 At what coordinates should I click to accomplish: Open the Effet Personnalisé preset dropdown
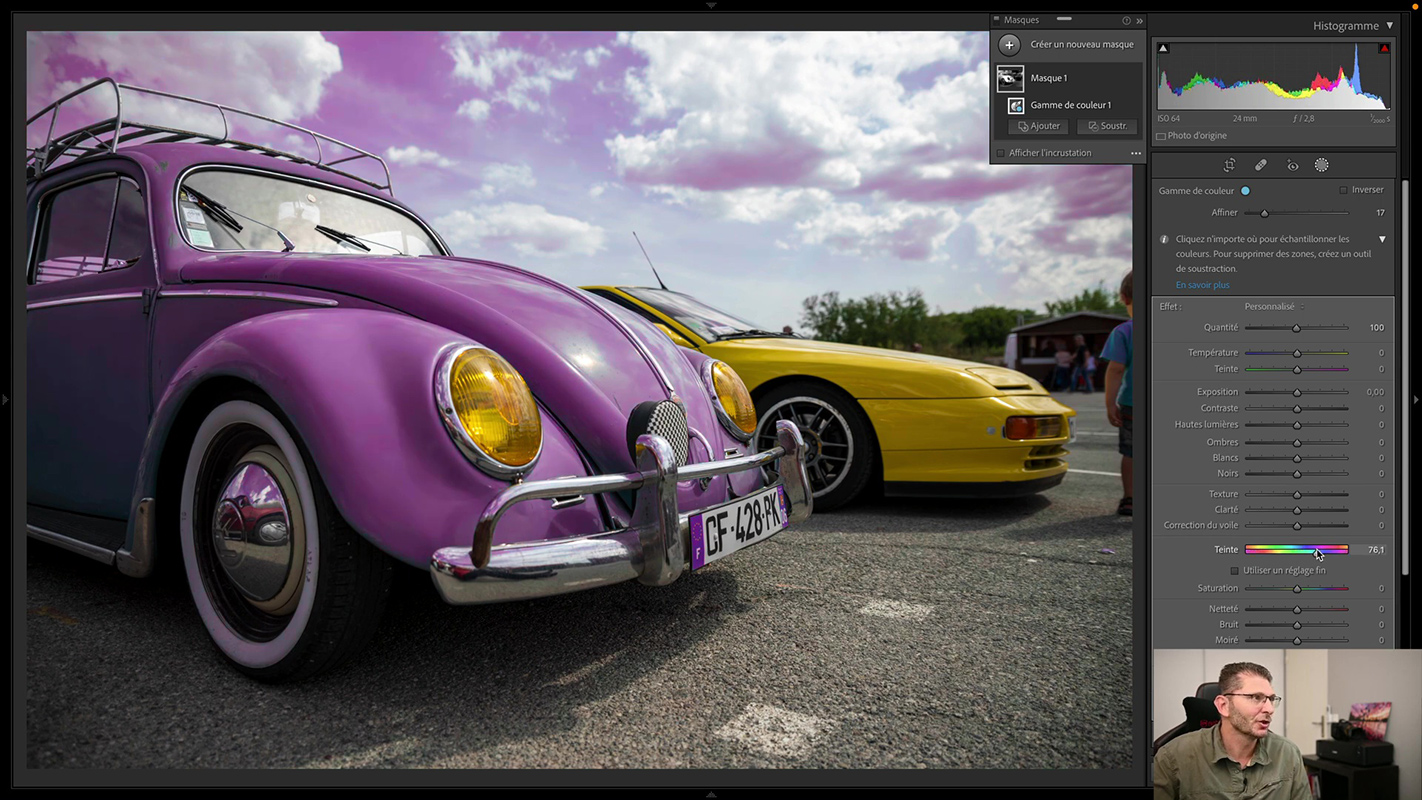point(1273,307)
